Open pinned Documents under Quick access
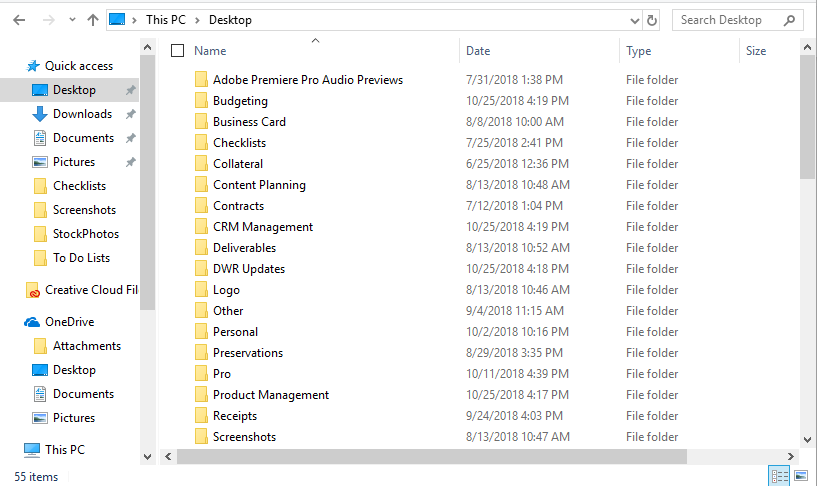This screenshot has width=817, height=486. tap(83, 138)
